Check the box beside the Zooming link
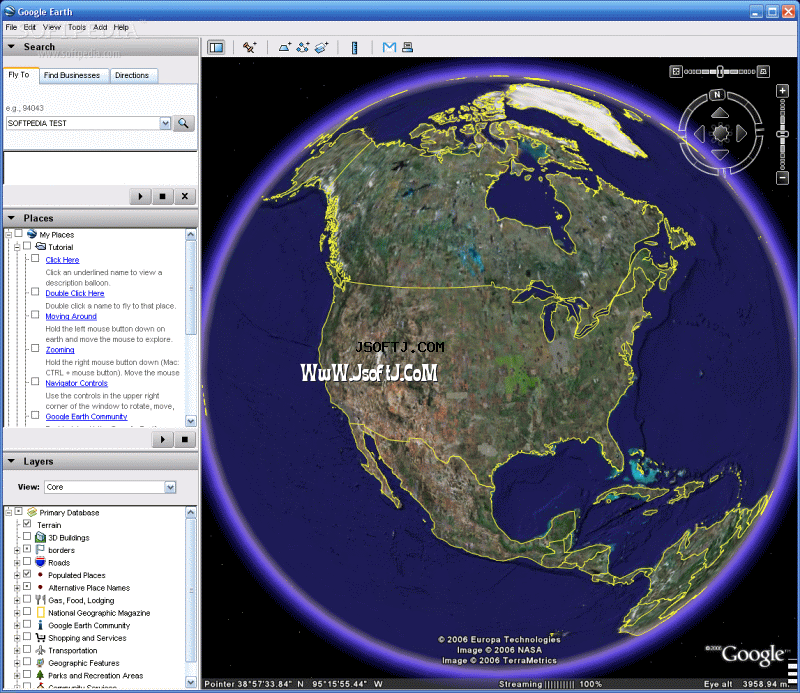 (35, 348)
